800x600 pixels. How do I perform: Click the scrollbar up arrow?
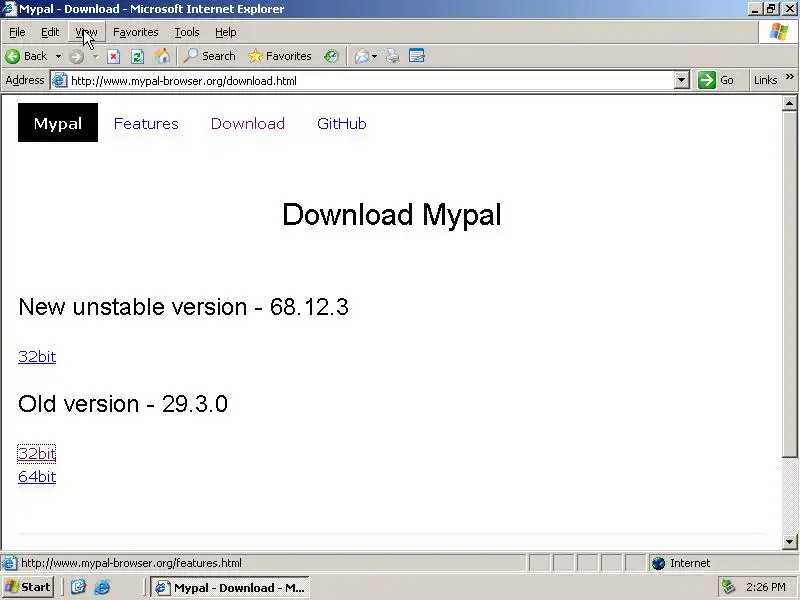[789, 104]
